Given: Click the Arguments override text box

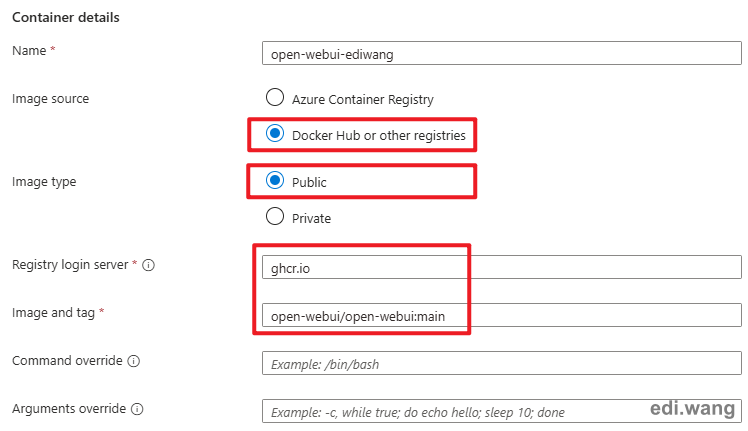Looking at the screenshot, I should tap(502, 411).
